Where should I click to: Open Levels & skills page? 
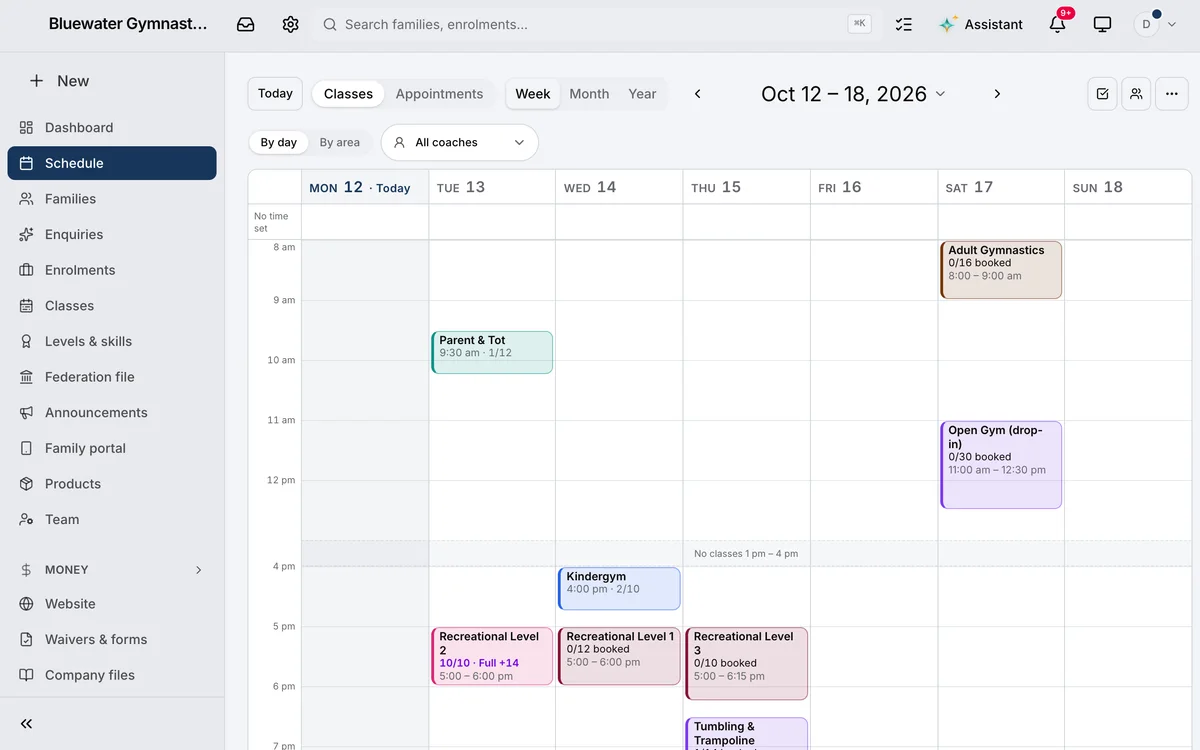[x=112, y=341]
